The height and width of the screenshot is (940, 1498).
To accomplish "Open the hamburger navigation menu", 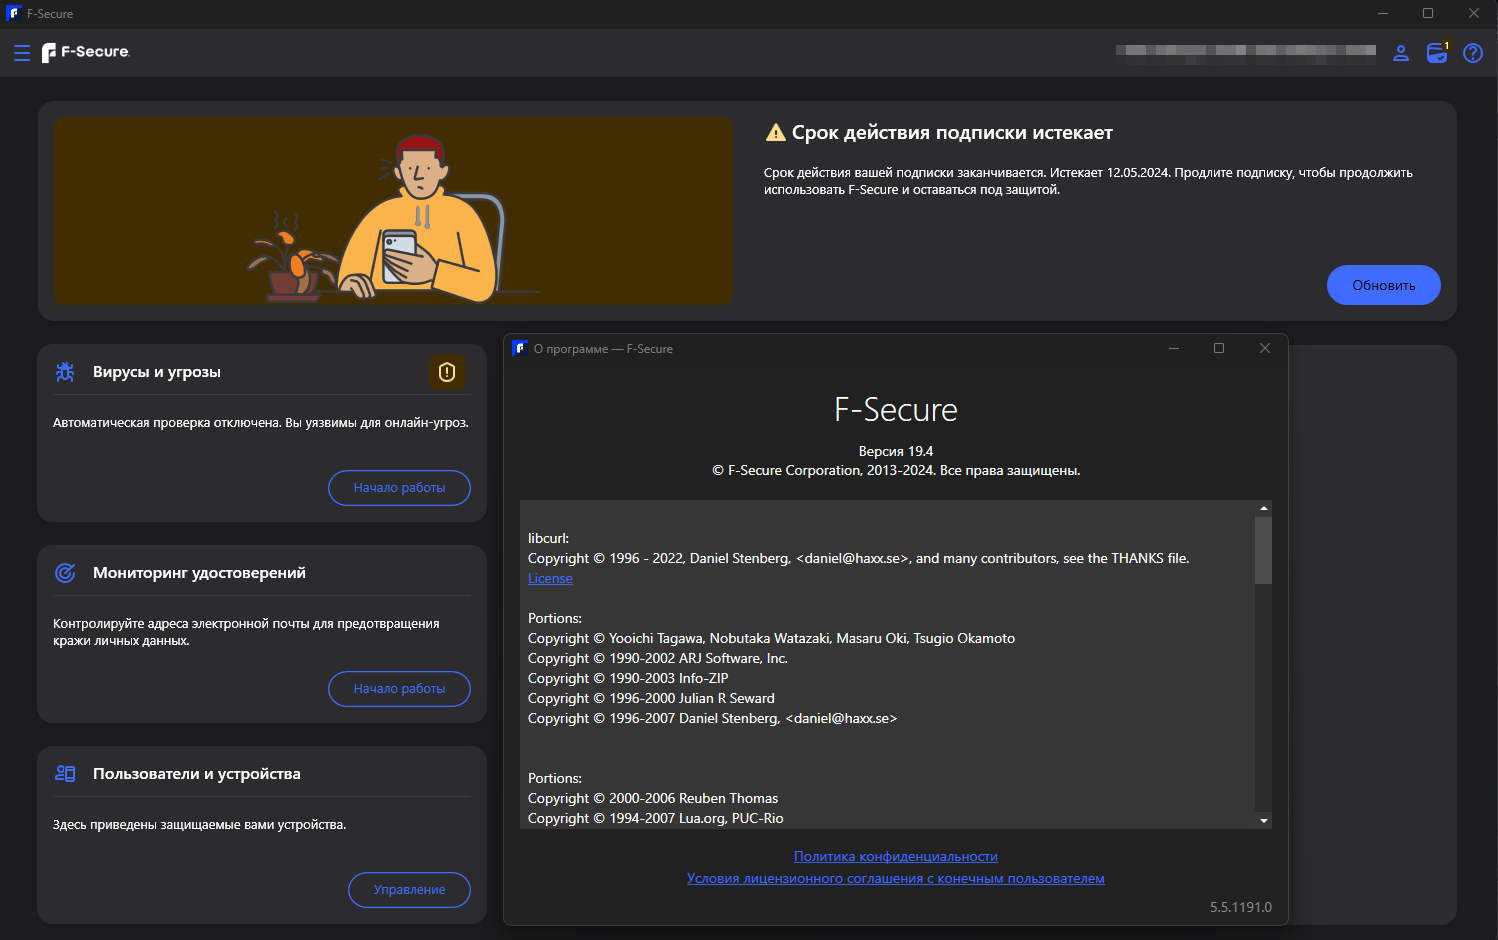I will coord(22,53).
